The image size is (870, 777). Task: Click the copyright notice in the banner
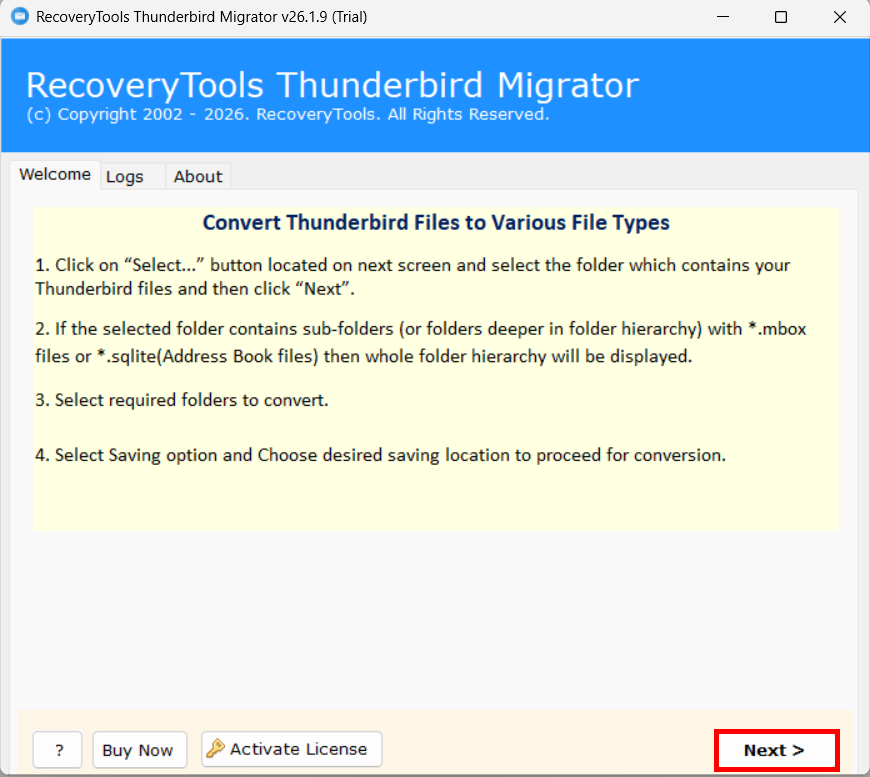click(288, 114)
